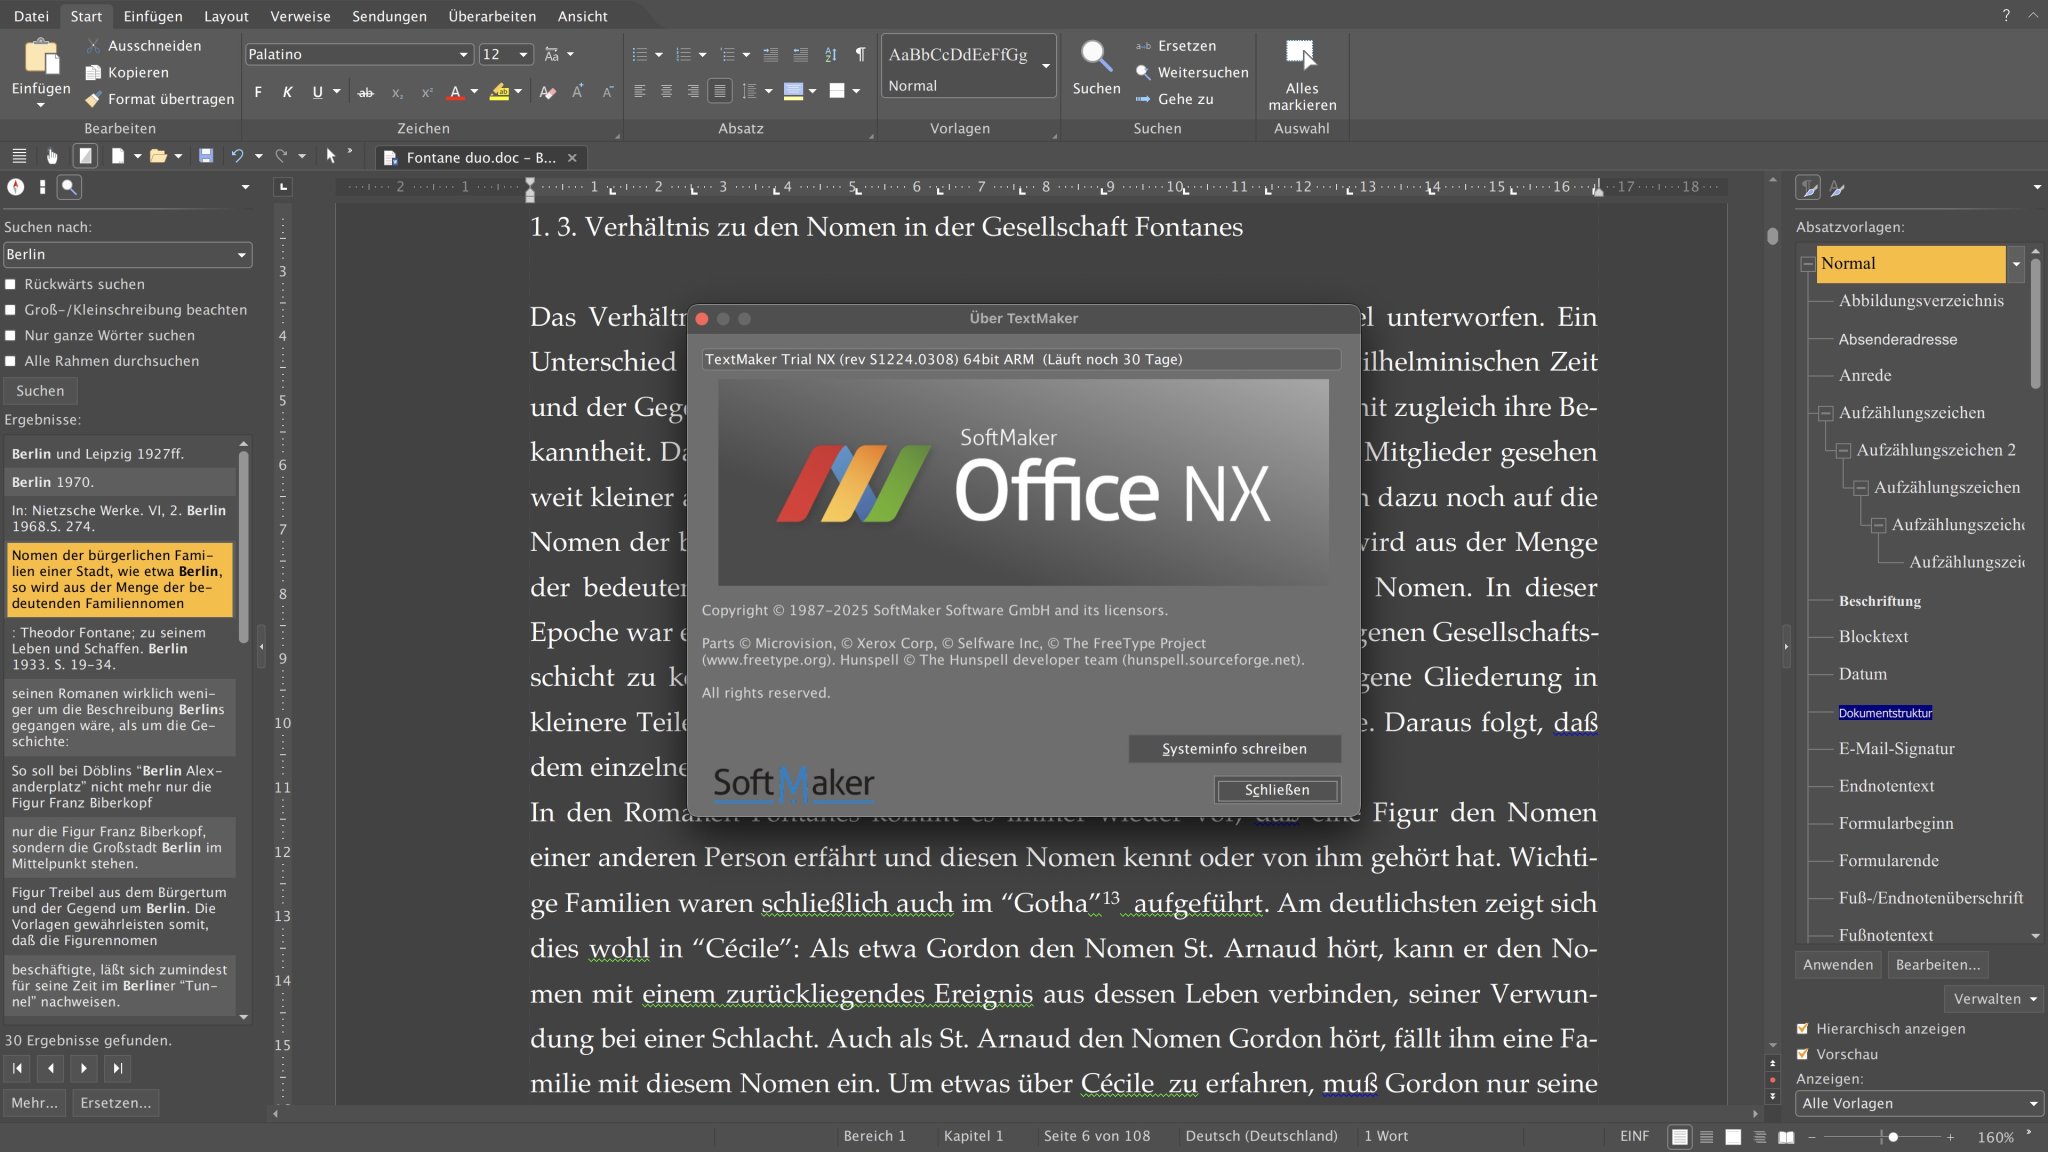The width and height of the screenshot is (2048, 1152).
Task: Open the font size 12 dropdown
Action: 523,54
